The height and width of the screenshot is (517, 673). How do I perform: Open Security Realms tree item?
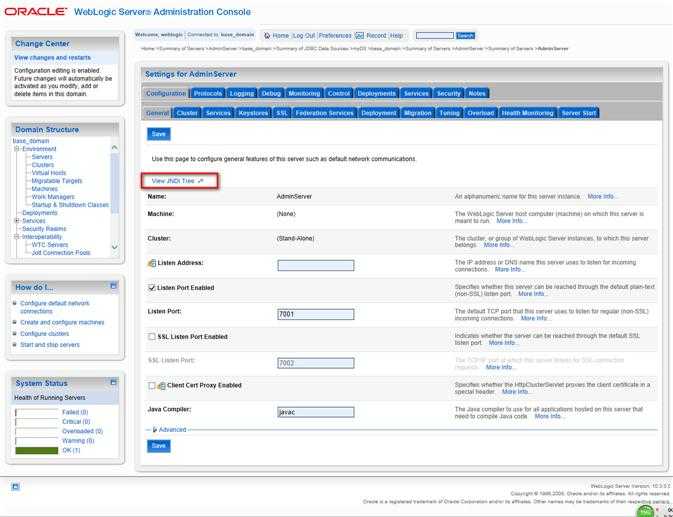coord(44,229)
